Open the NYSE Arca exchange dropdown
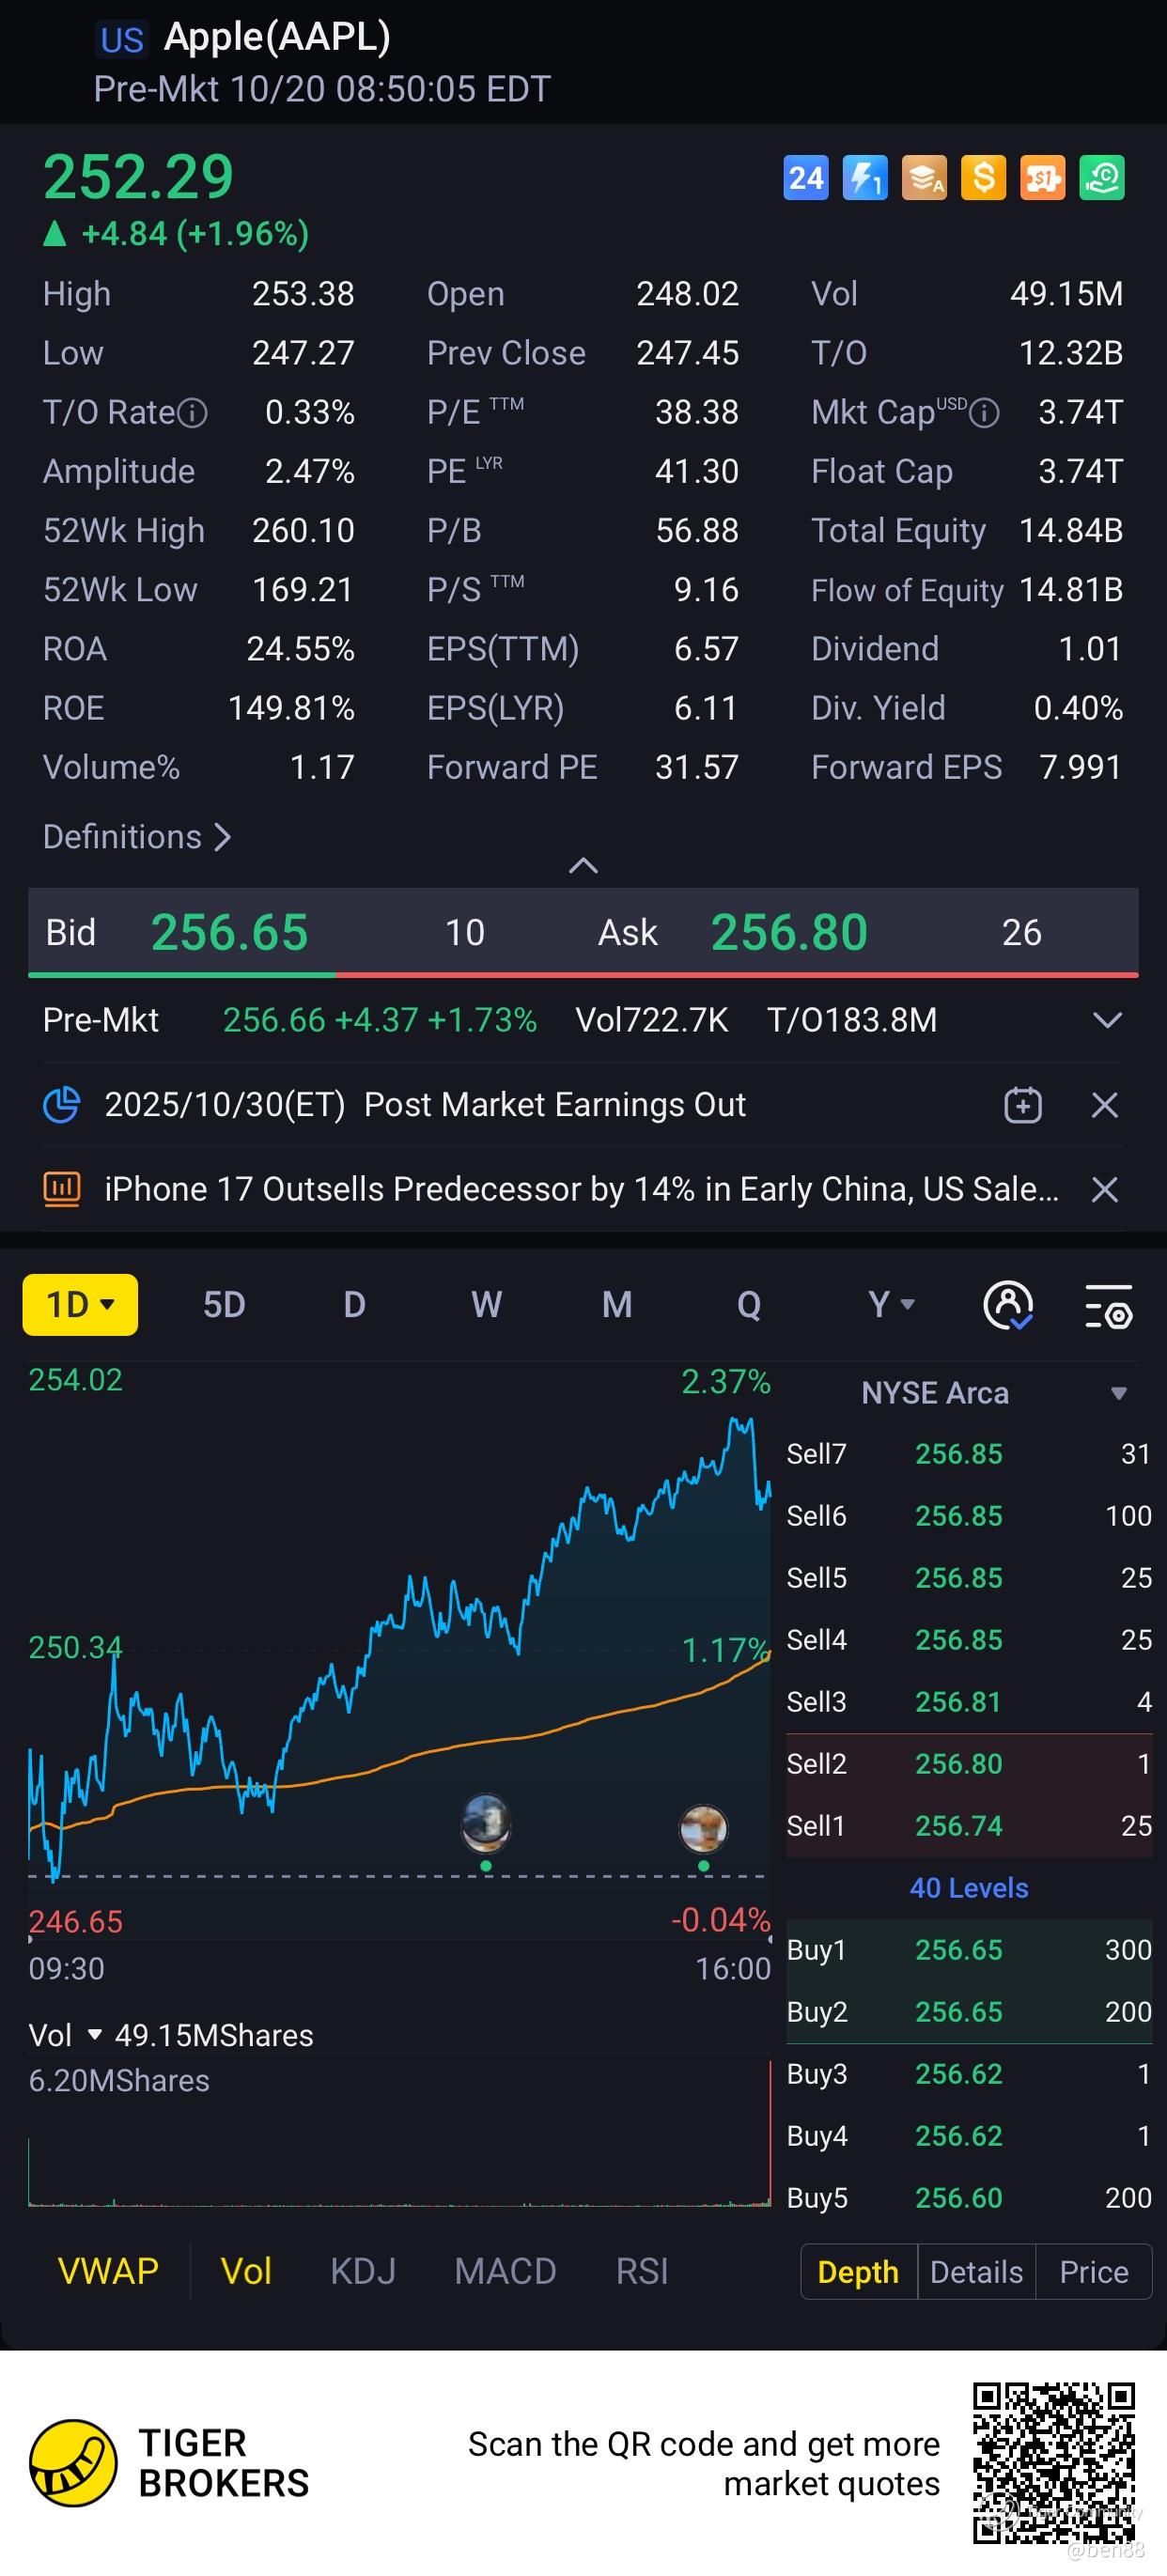 994,1393
